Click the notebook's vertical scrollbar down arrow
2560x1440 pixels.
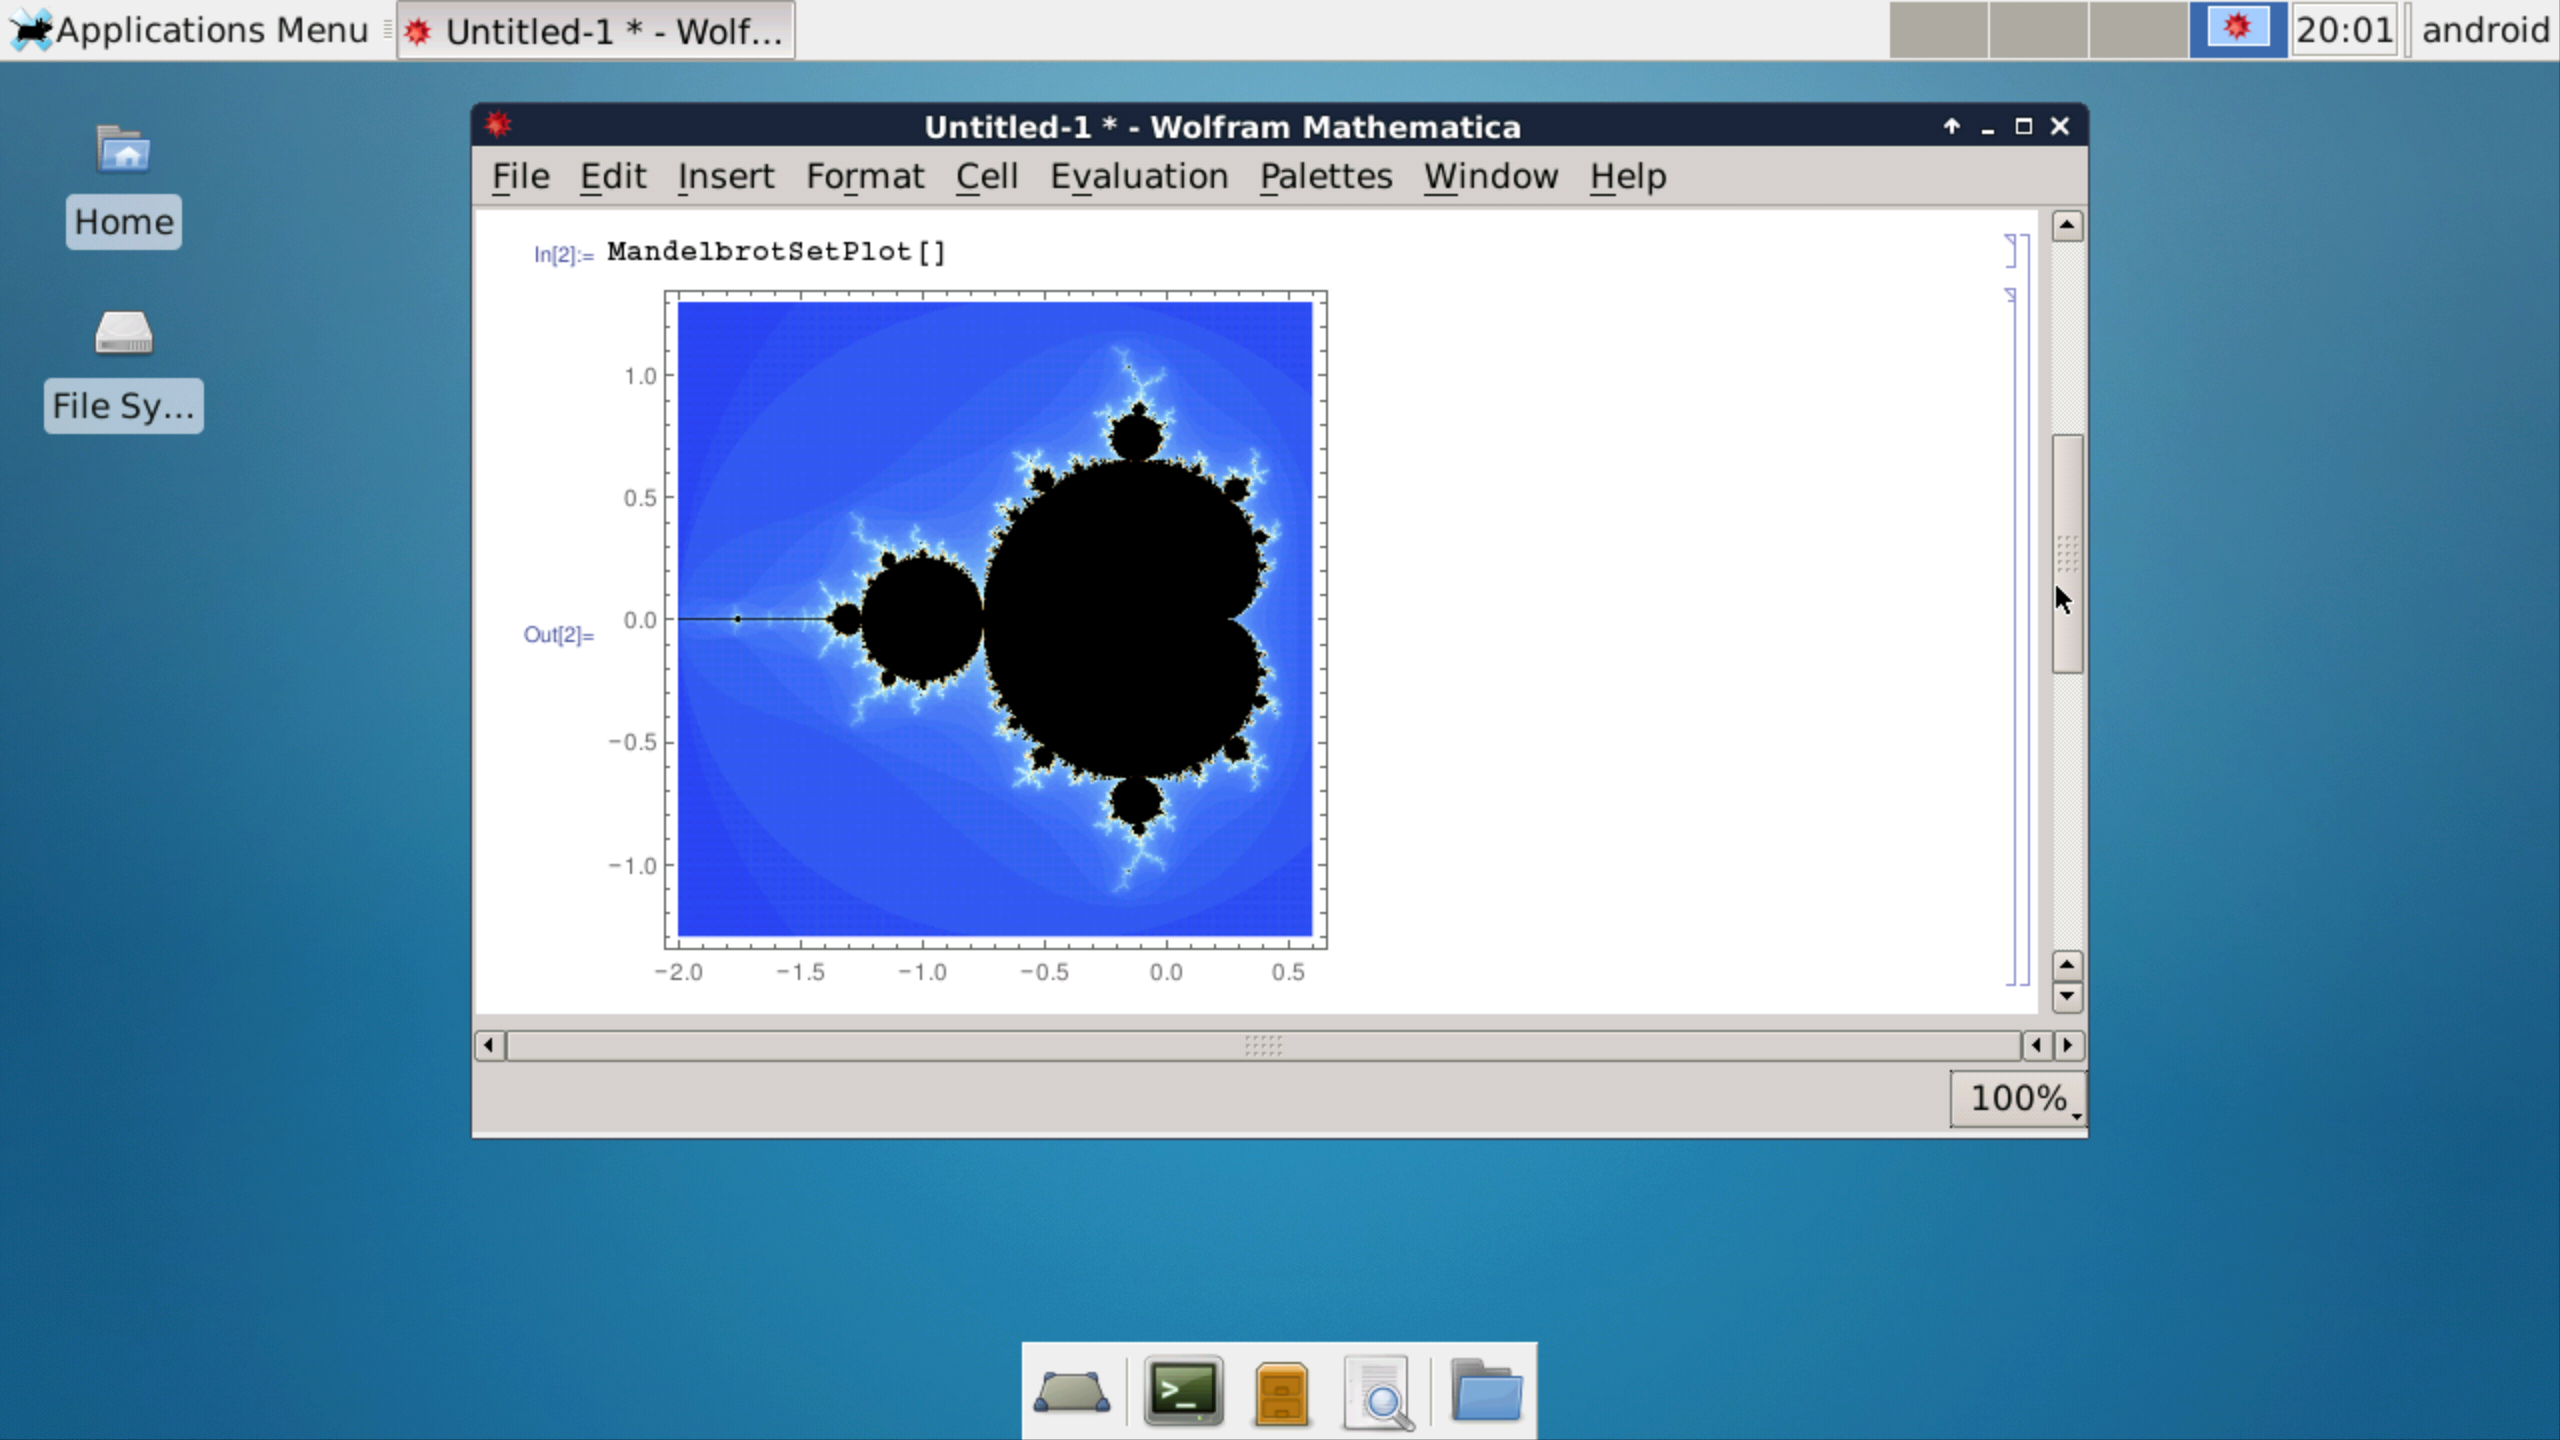(2066, 998)
